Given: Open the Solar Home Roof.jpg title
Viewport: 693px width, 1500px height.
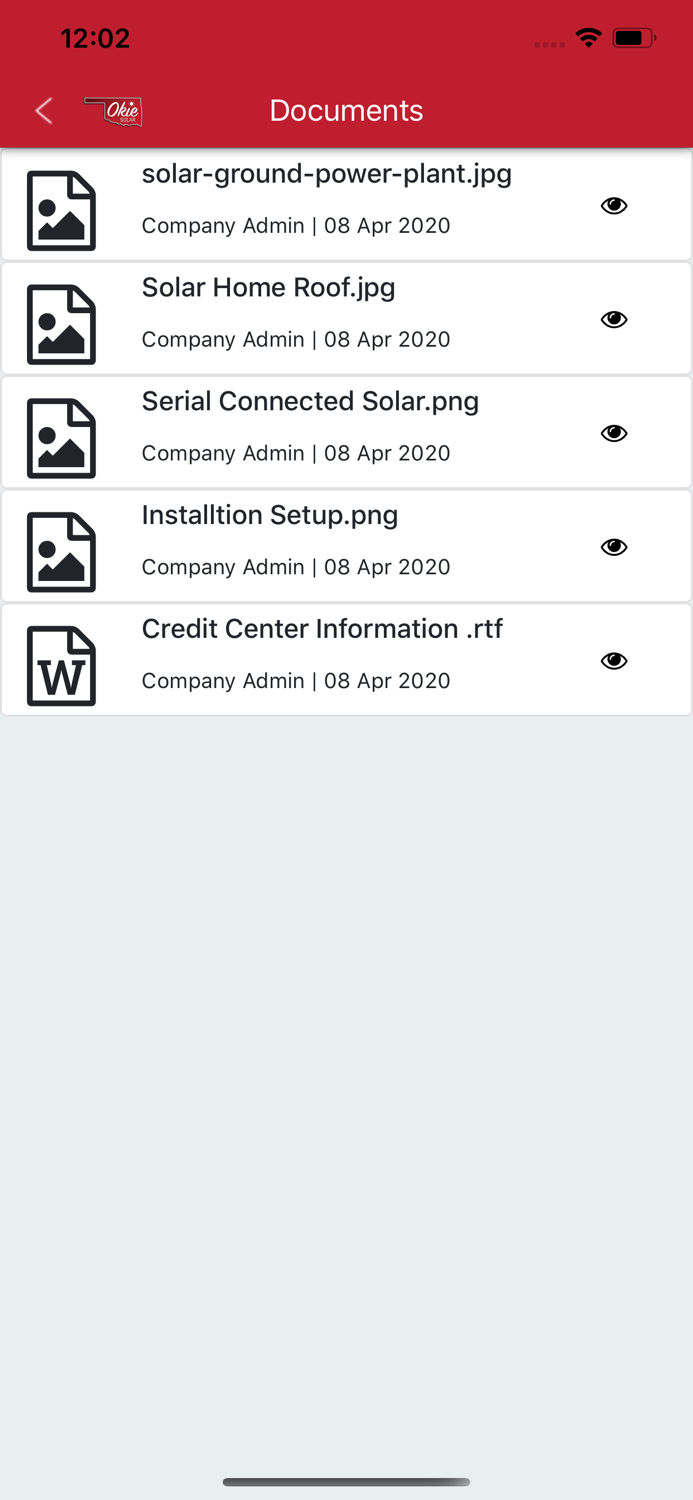Looking at the screenshot, I should pos(269,288).
